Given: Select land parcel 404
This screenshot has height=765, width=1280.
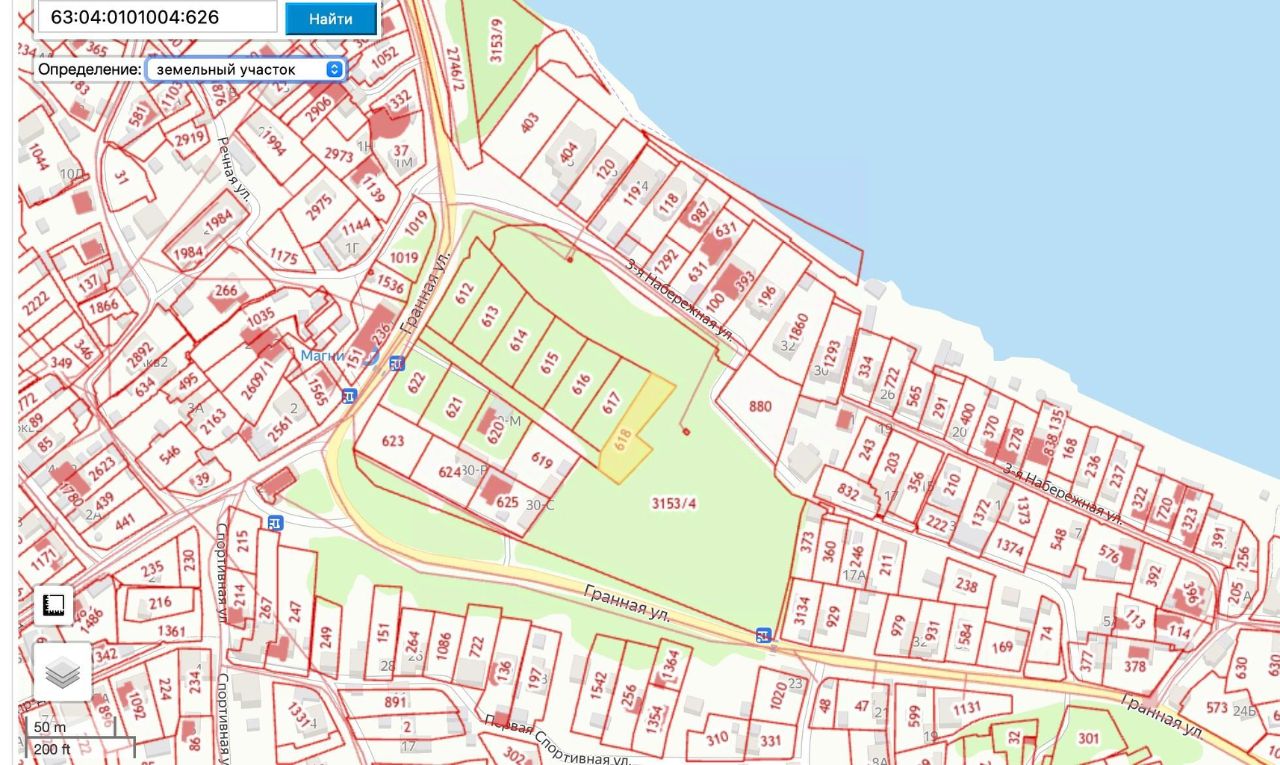Looking at the screenshot, I should tap(569, 152).
